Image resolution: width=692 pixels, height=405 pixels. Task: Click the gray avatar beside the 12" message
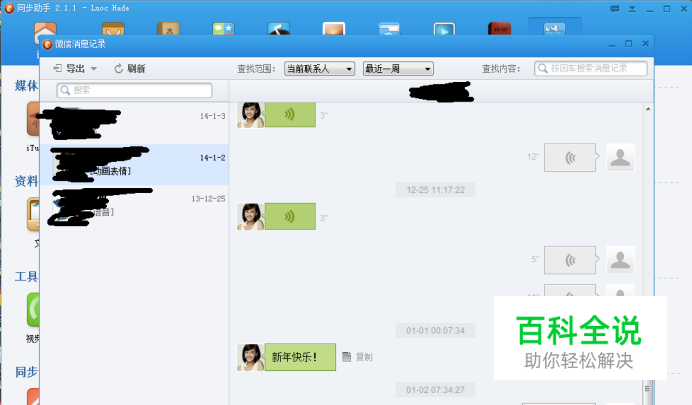(620, 158)
